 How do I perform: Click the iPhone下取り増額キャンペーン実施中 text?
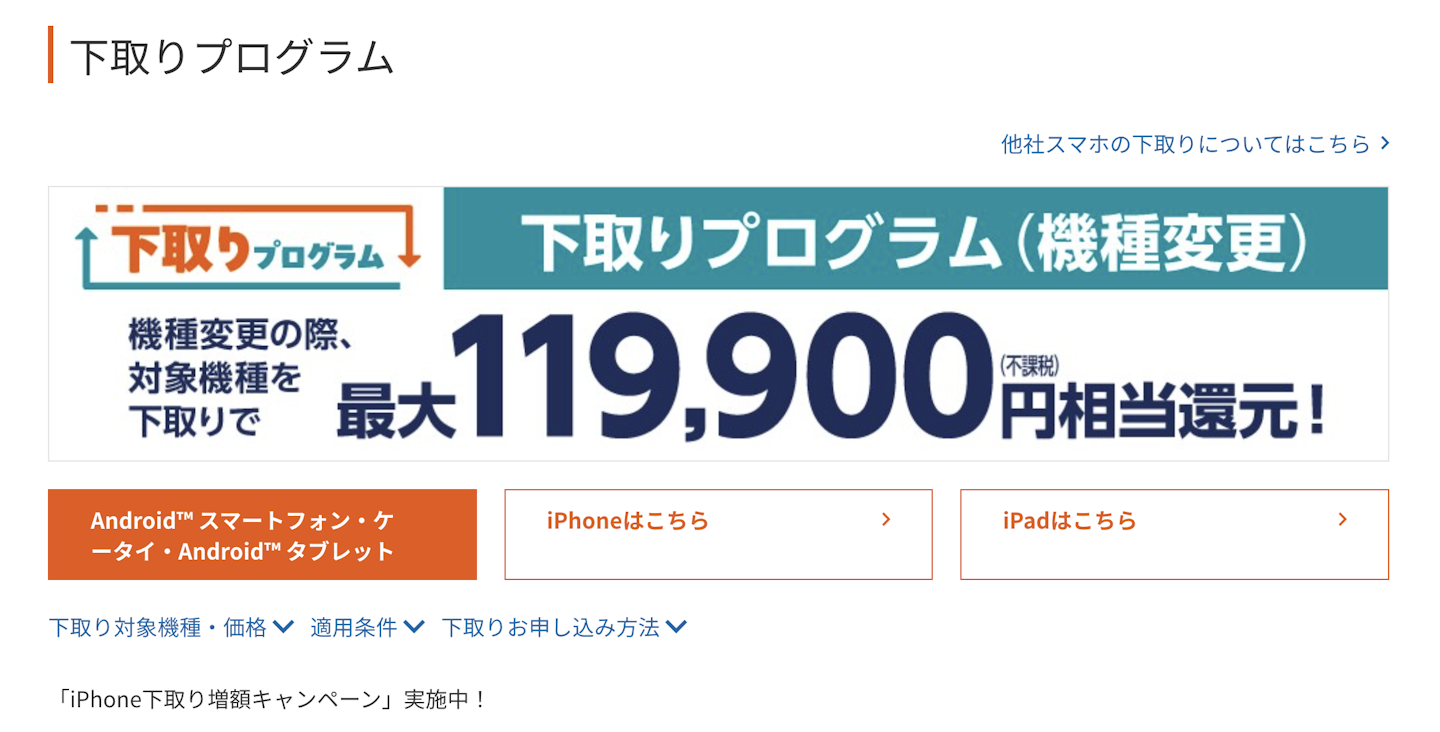coord(270,699)
